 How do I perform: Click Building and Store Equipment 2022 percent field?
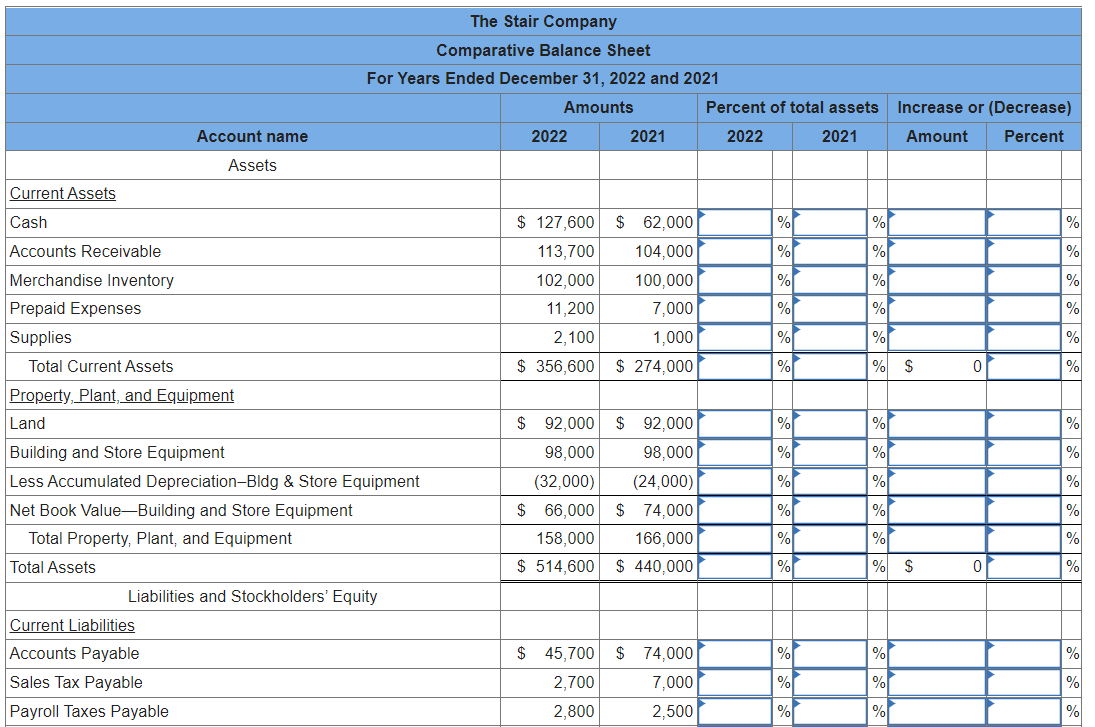click(735, 453)
